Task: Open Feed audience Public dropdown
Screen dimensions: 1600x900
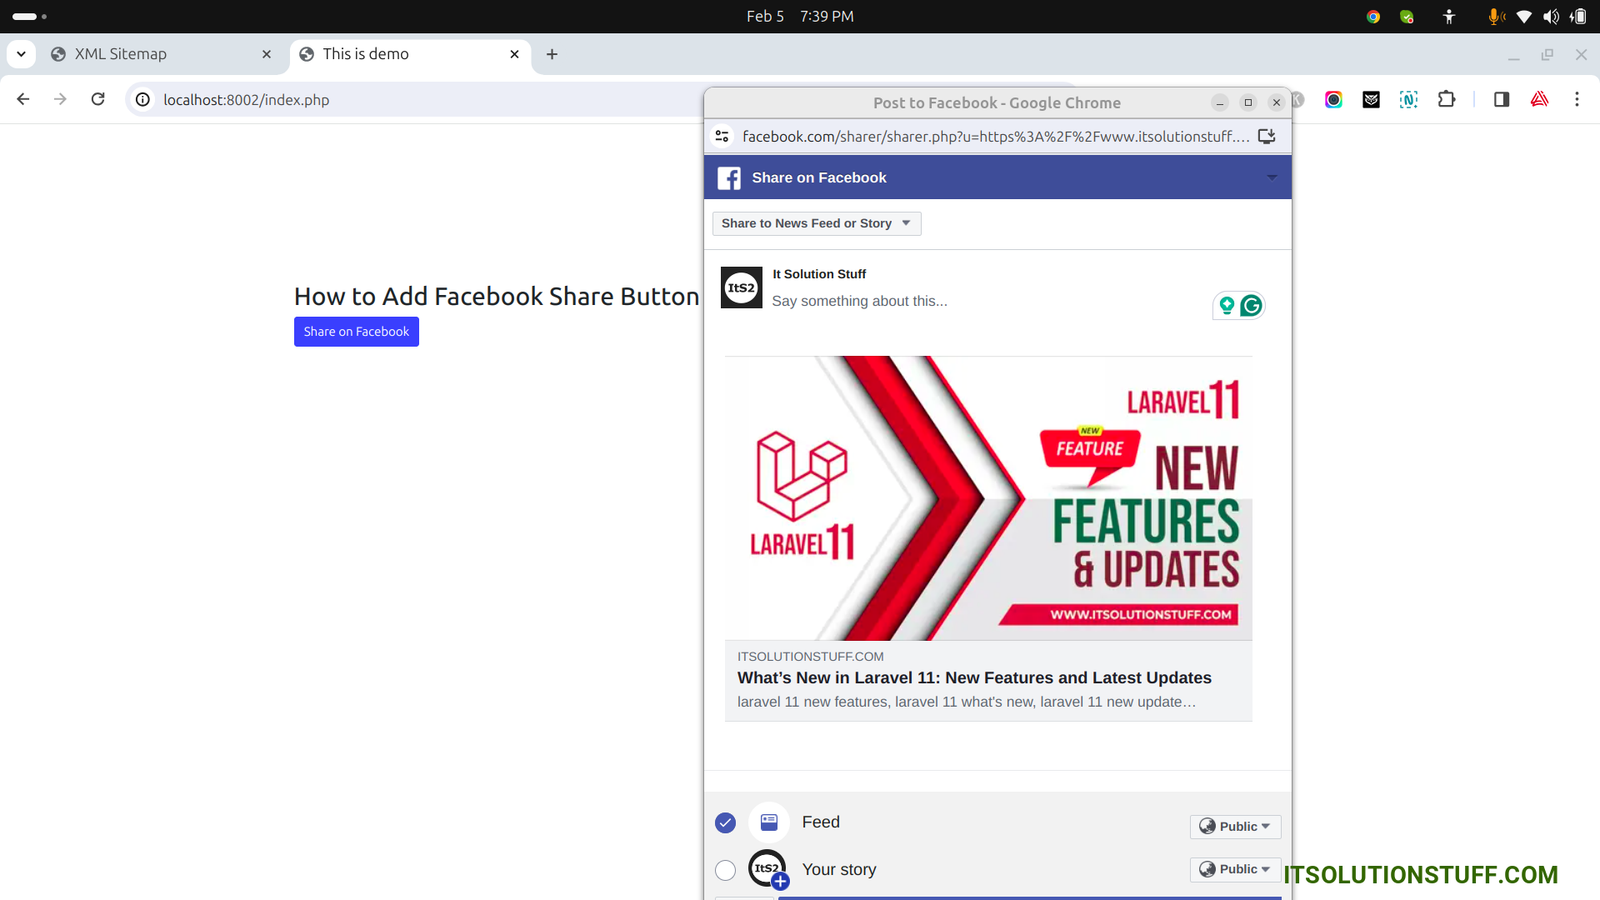Action: [x=1235, y=826]
